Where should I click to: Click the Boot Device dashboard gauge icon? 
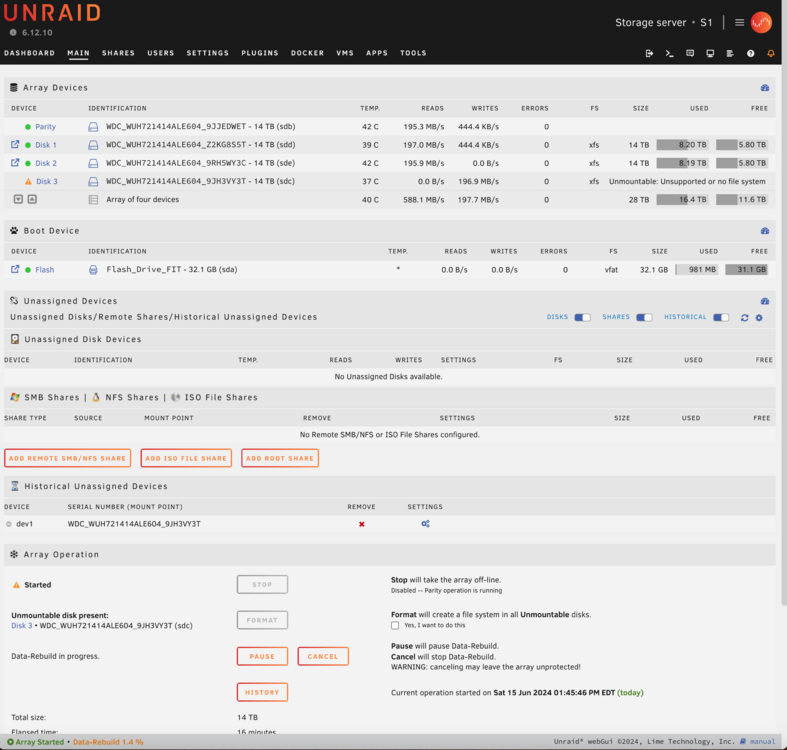point(765,231)
